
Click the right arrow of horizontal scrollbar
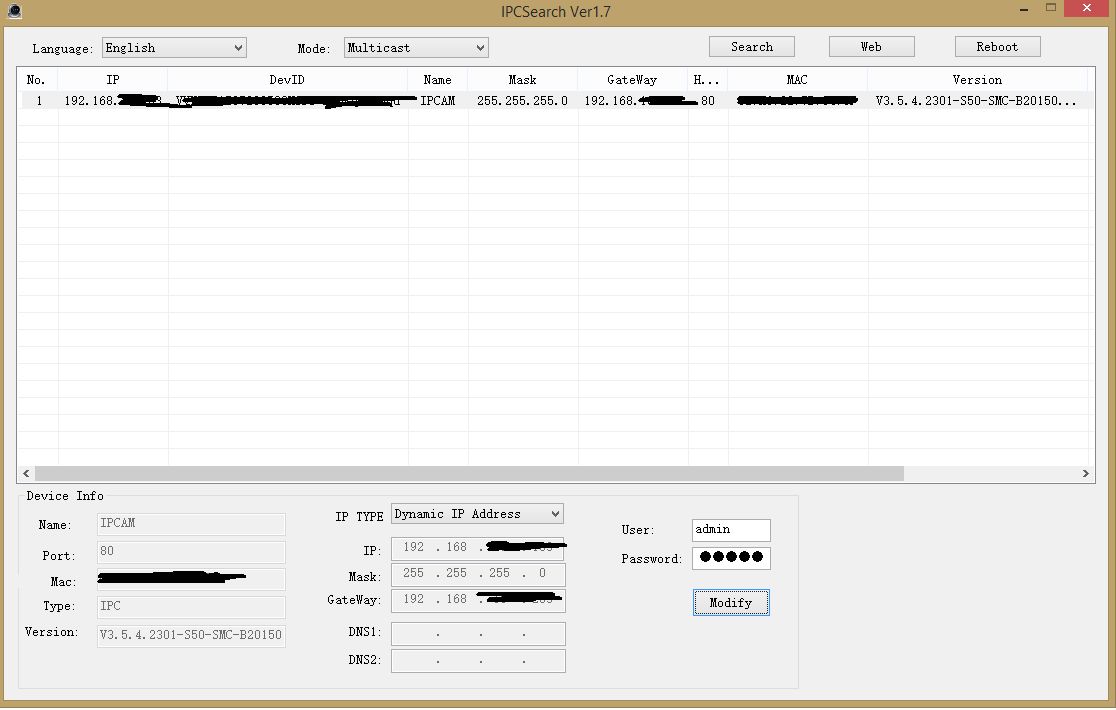[1087, 474]
